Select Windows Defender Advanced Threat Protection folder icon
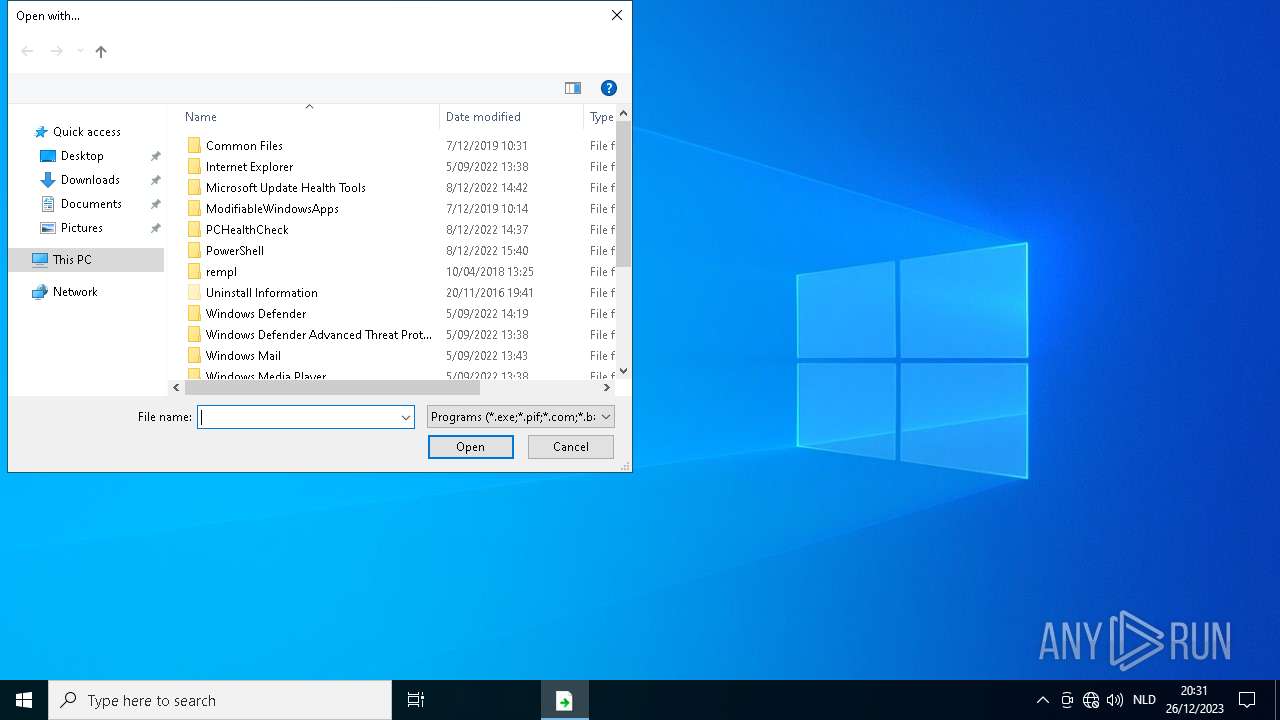Screen dimensions: 1280x720 click(x=194, y=335)
